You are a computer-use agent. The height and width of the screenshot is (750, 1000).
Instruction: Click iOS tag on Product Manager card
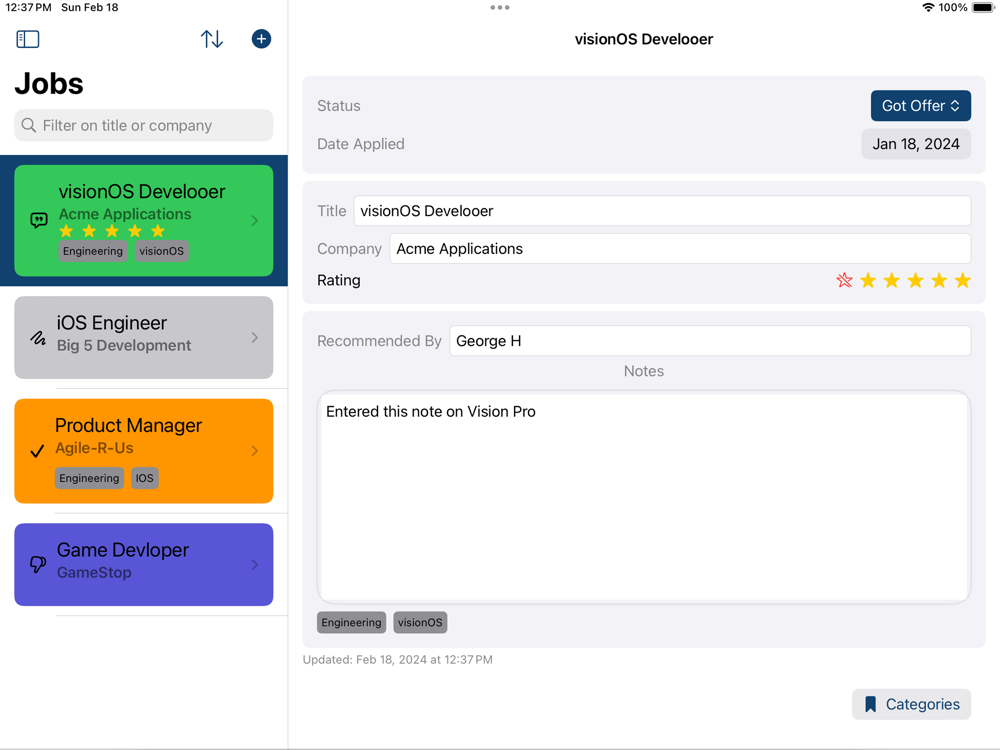tap(145, 478)
